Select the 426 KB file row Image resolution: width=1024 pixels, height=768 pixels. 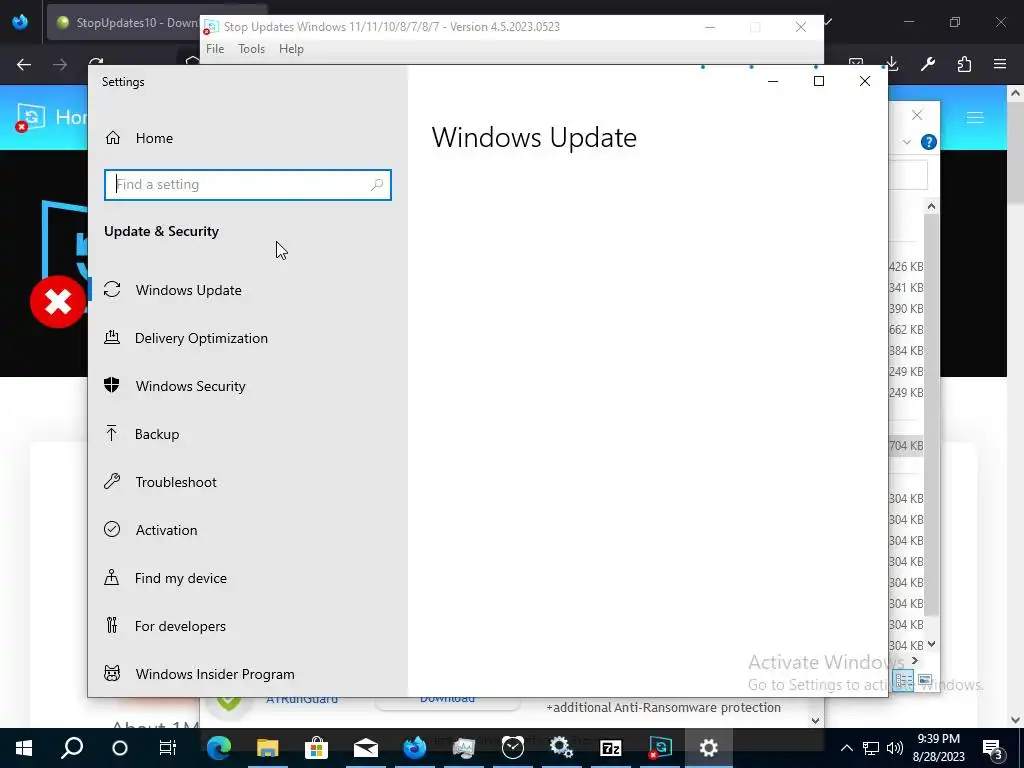pos(906,266)
